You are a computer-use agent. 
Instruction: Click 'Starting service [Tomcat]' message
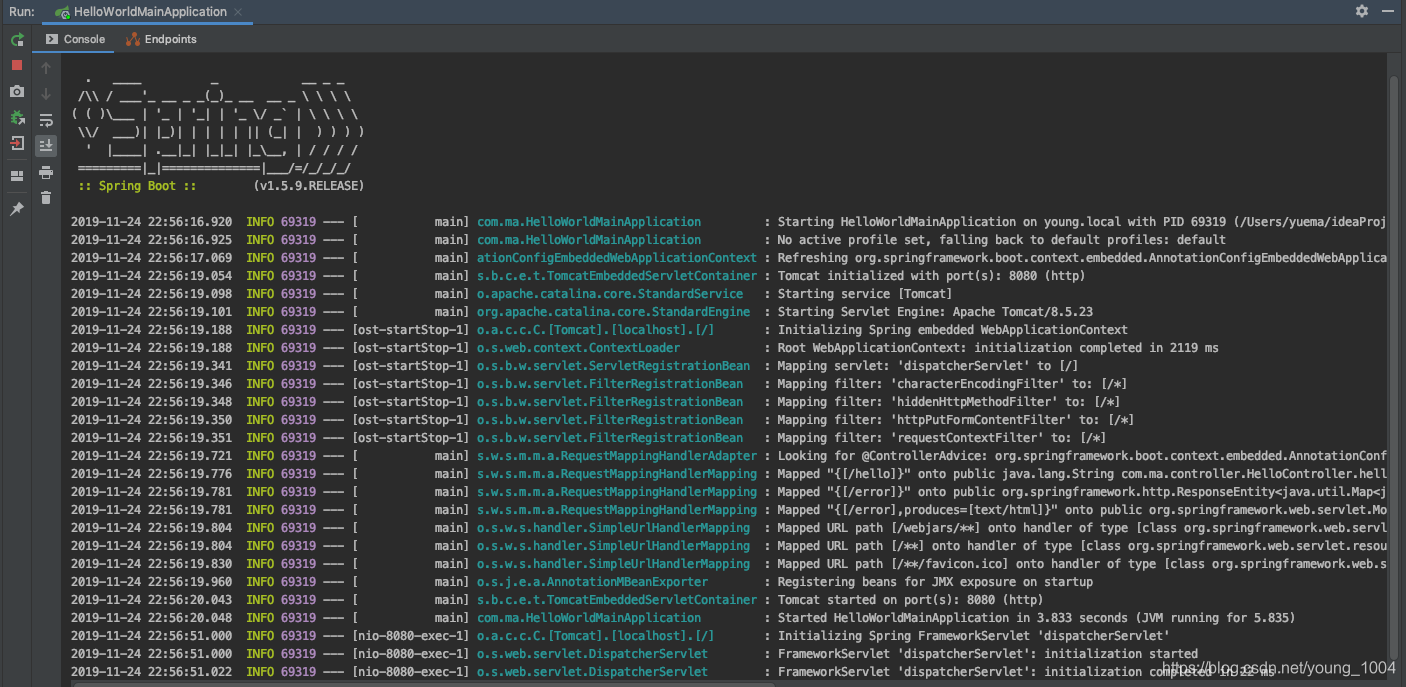[x=865, y=294]
